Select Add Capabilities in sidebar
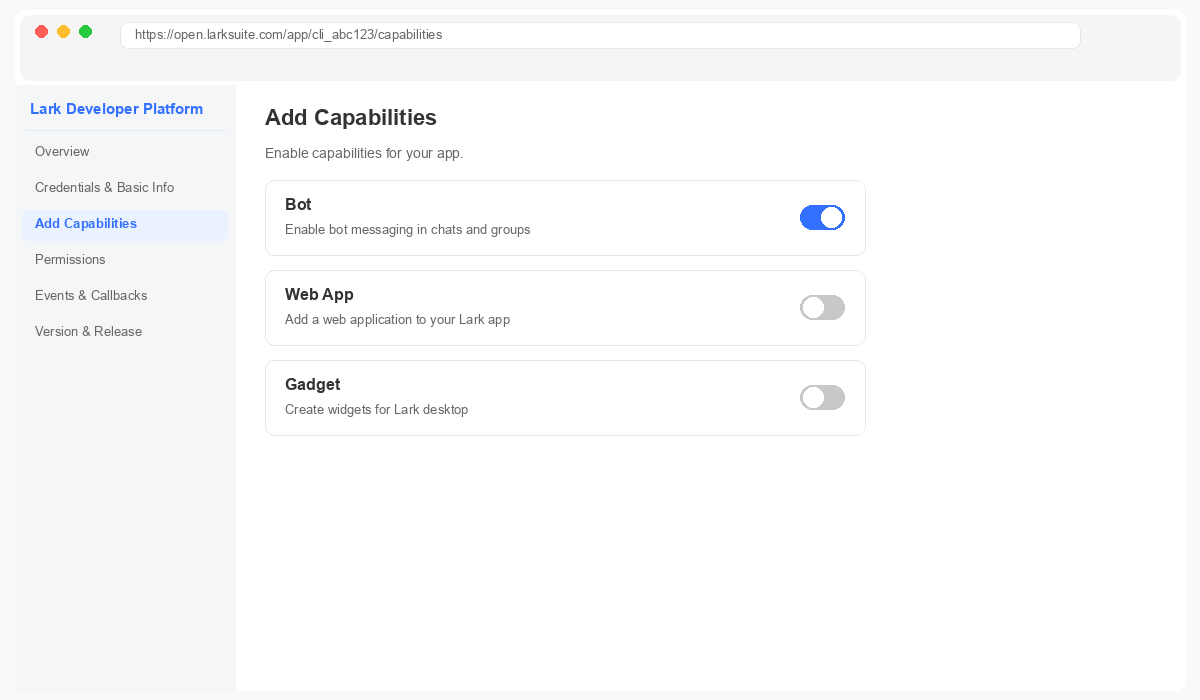1200x700 pixels. tap(125, 224)
